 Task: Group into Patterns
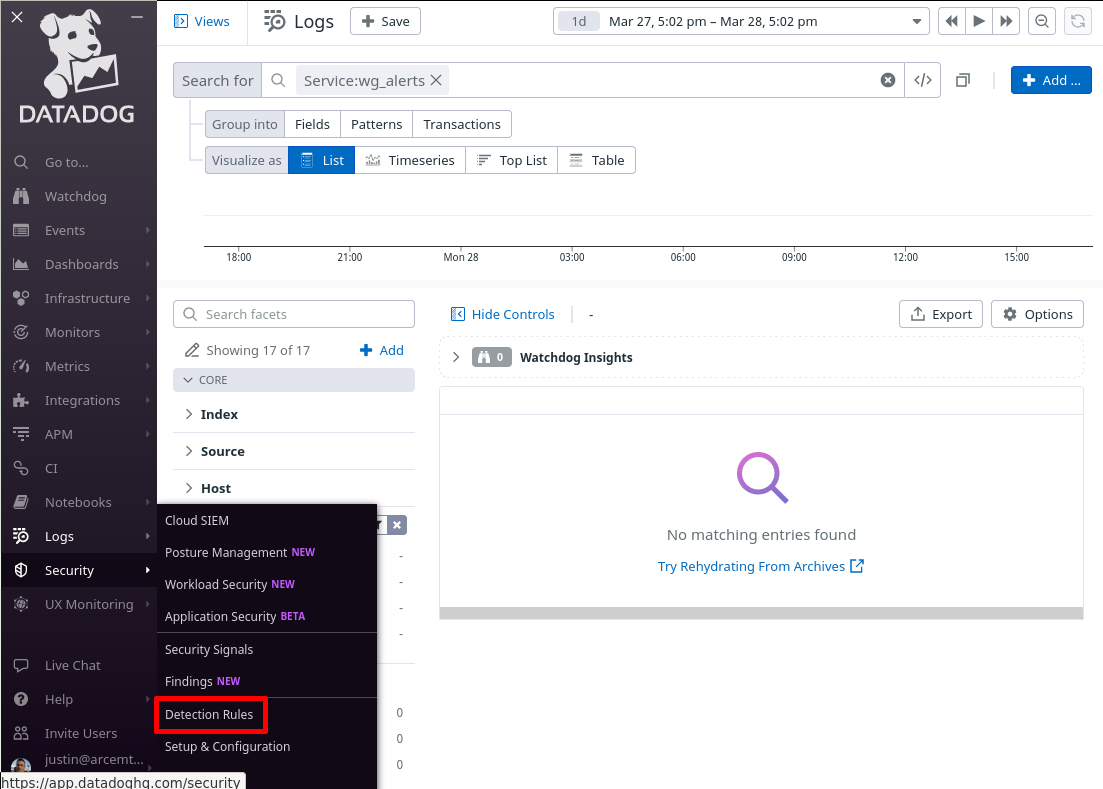click(376, 124)
